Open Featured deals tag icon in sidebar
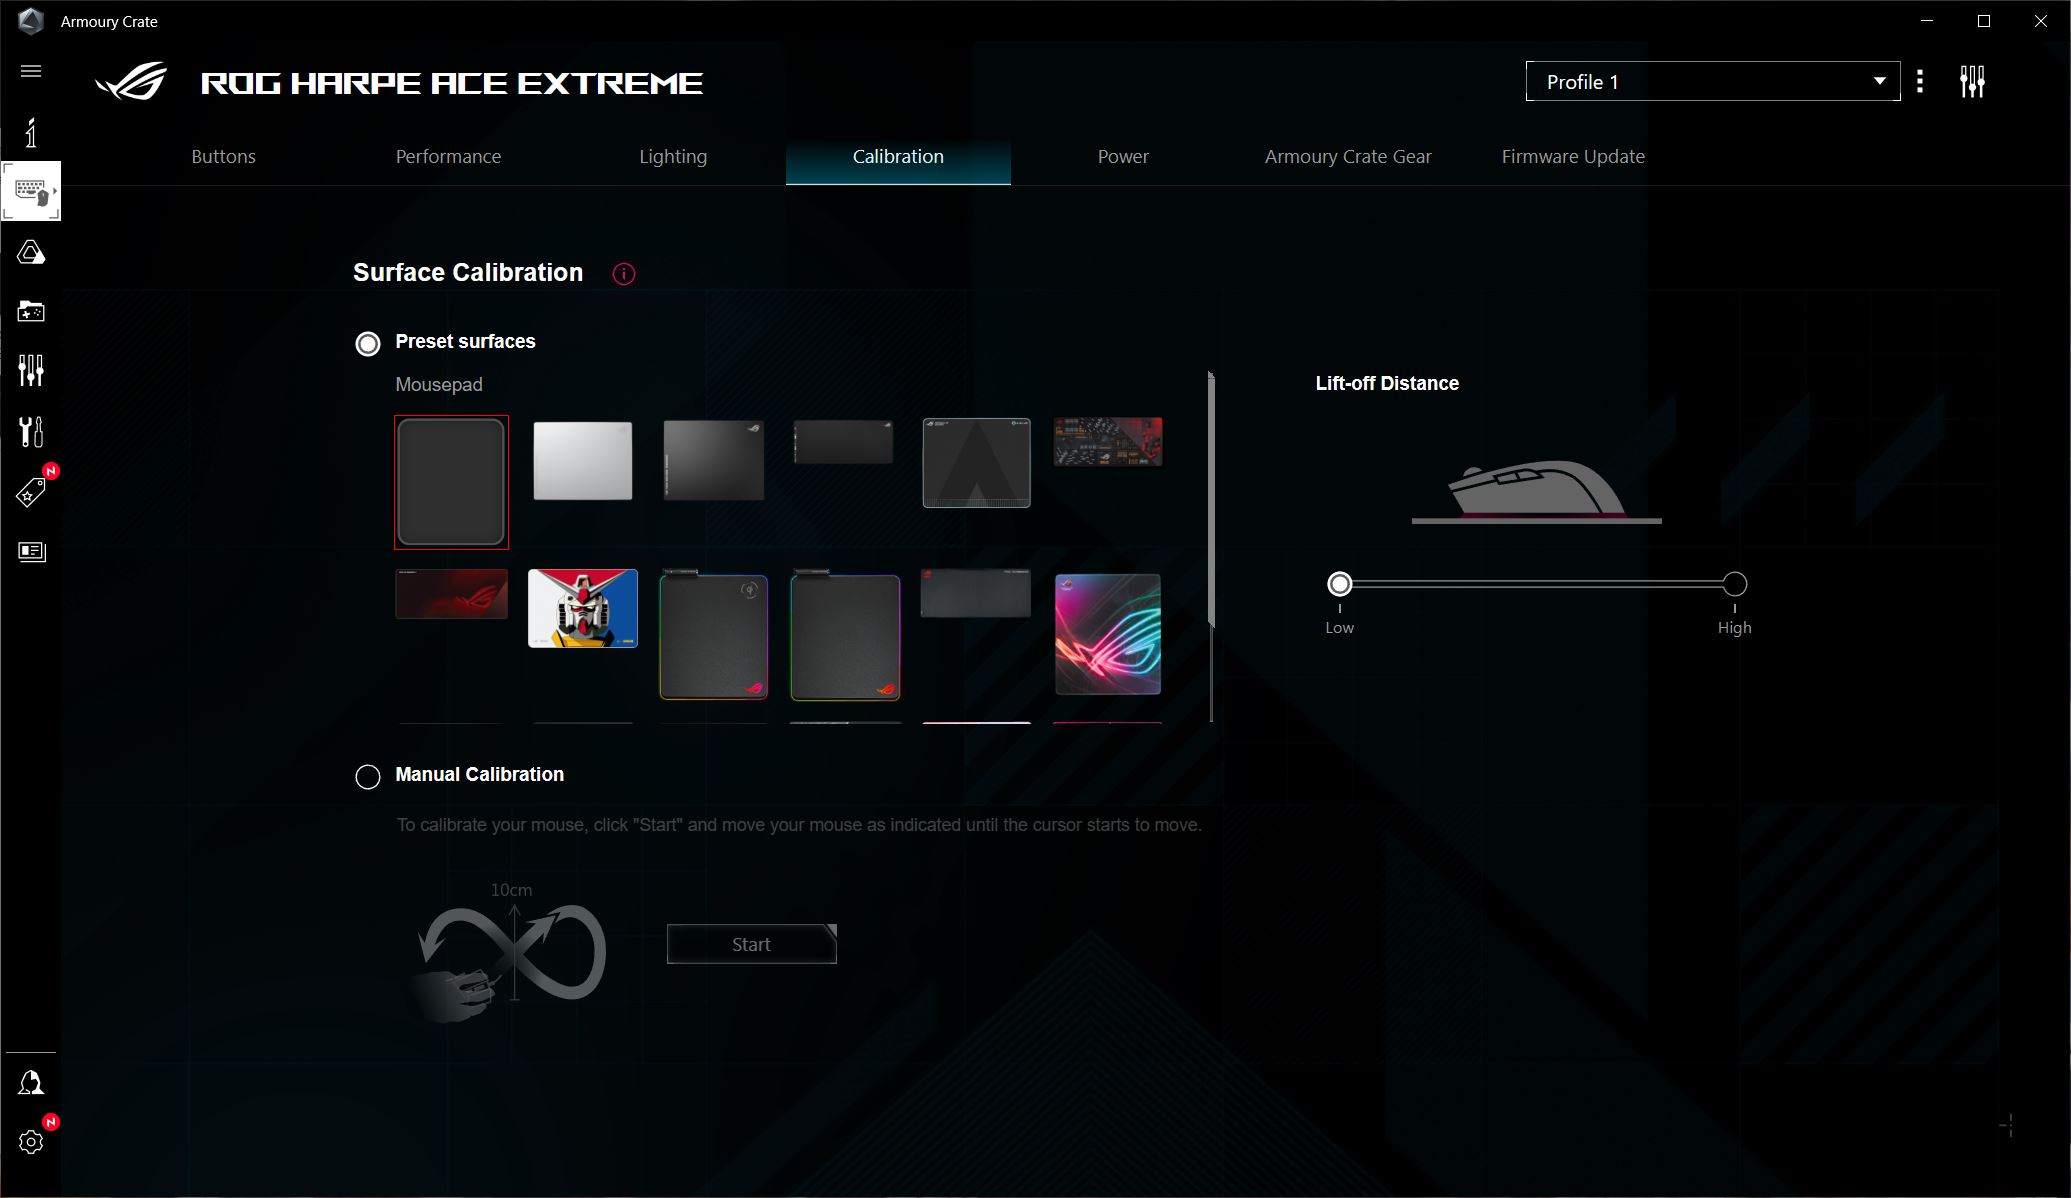Screen dimensions: 2071x1198 pyautogui.click(x=31, y=492)
